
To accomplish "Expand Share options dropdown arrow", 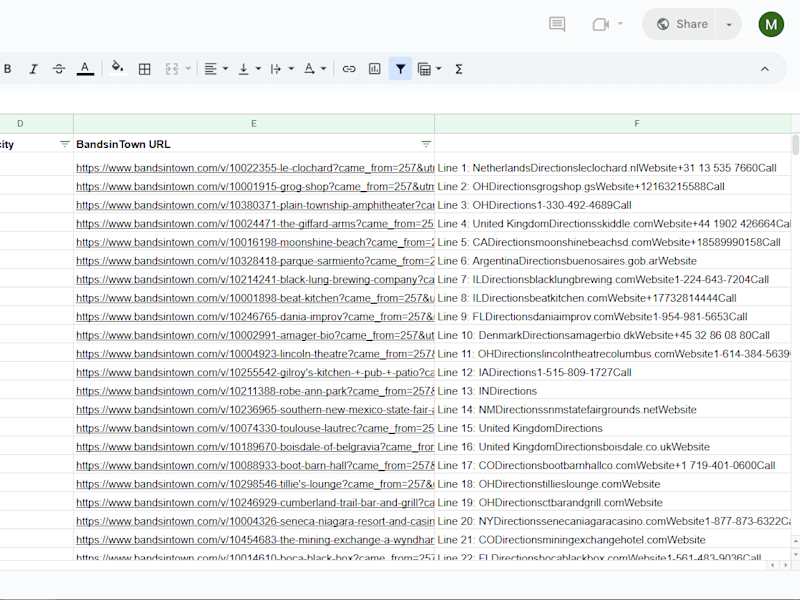I will click(x=729, y=24).
